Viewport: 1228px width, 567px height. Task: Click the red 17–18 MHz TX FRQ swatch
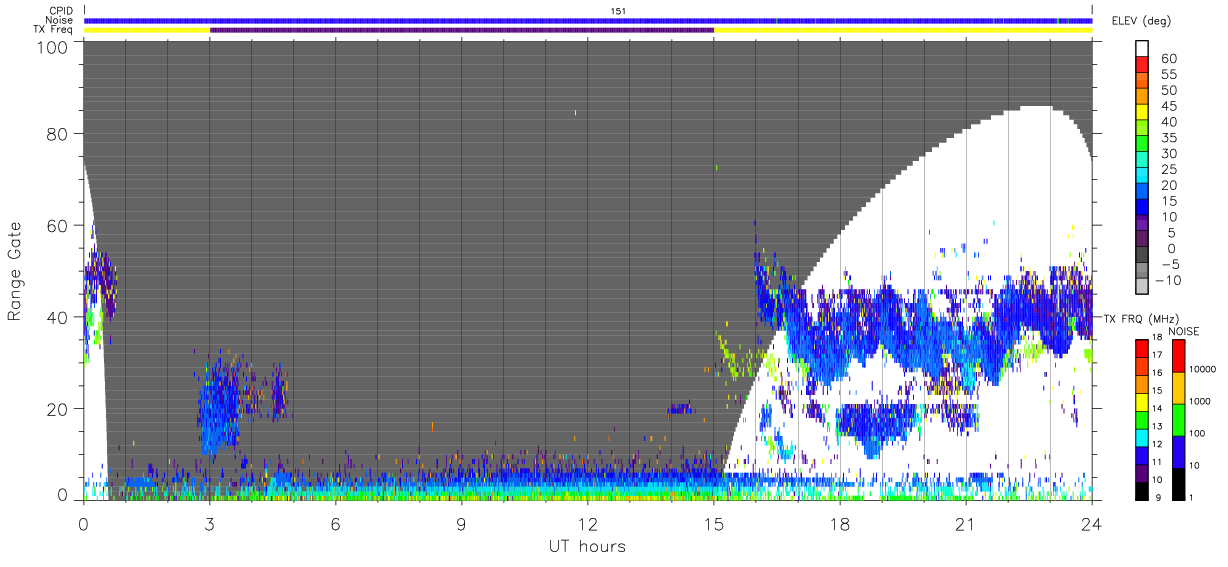(x=1142, y=348)
